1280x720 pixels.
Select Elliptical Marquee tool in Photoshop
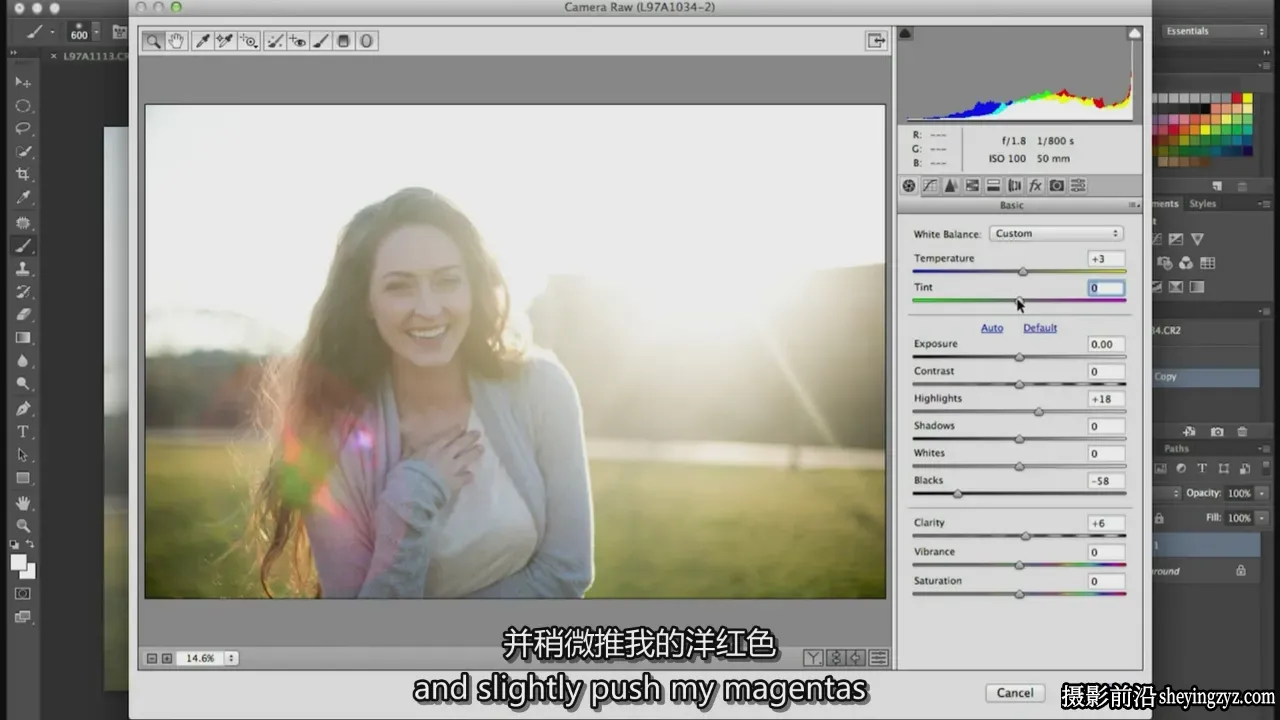tap(22, 106)
